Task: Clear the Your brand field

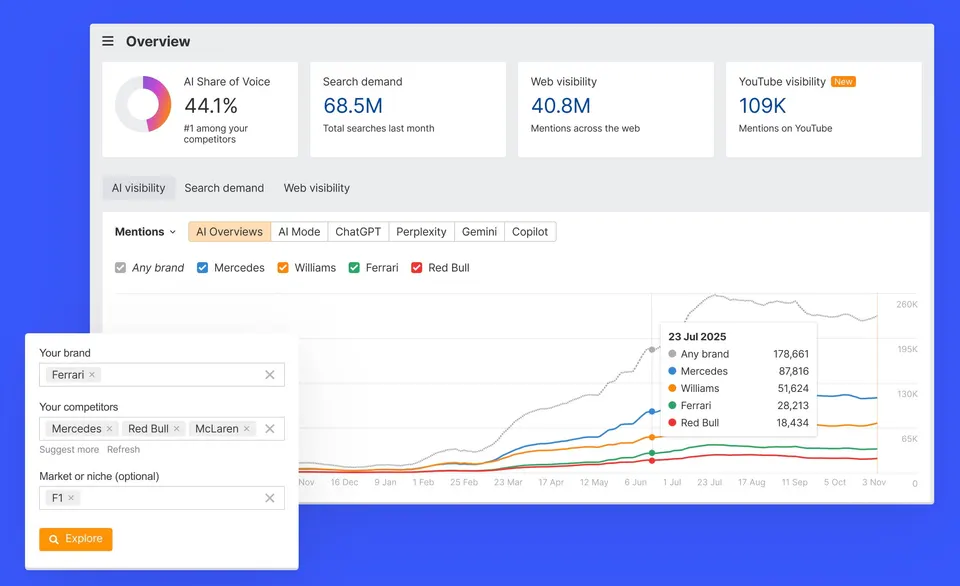Action: click(269, 375)
